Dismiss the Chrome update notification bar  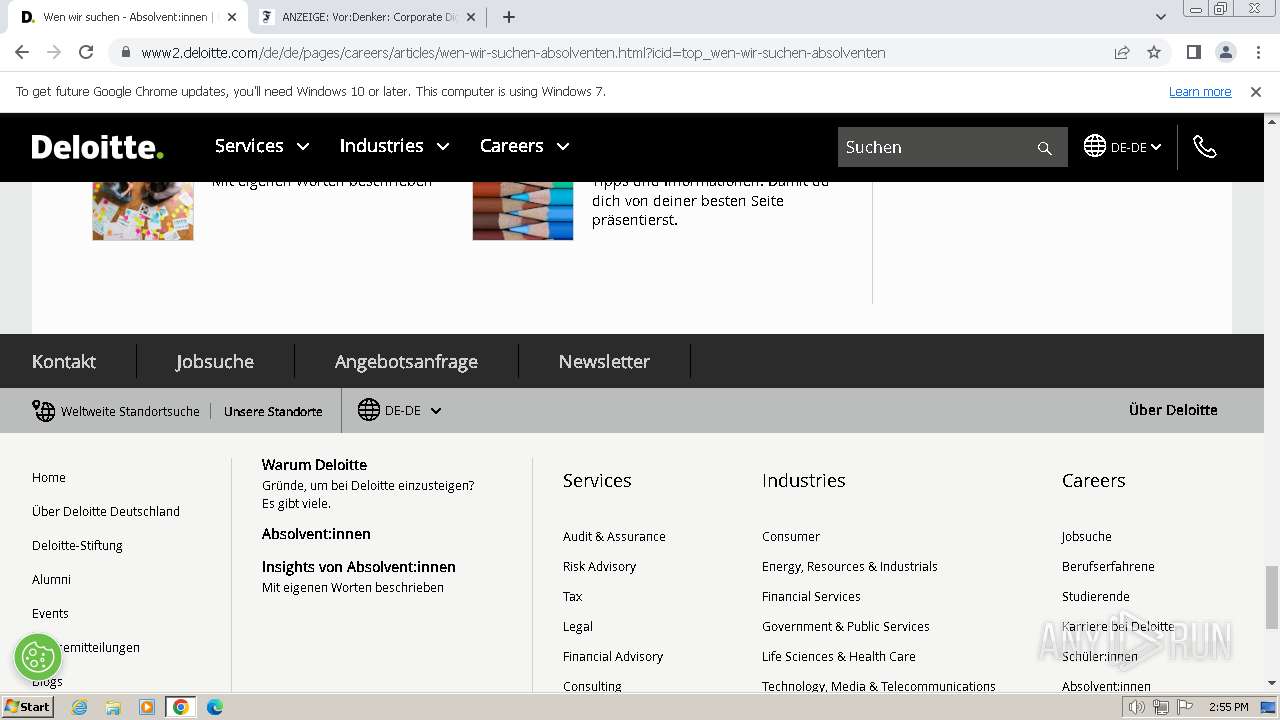[1256, 91]
